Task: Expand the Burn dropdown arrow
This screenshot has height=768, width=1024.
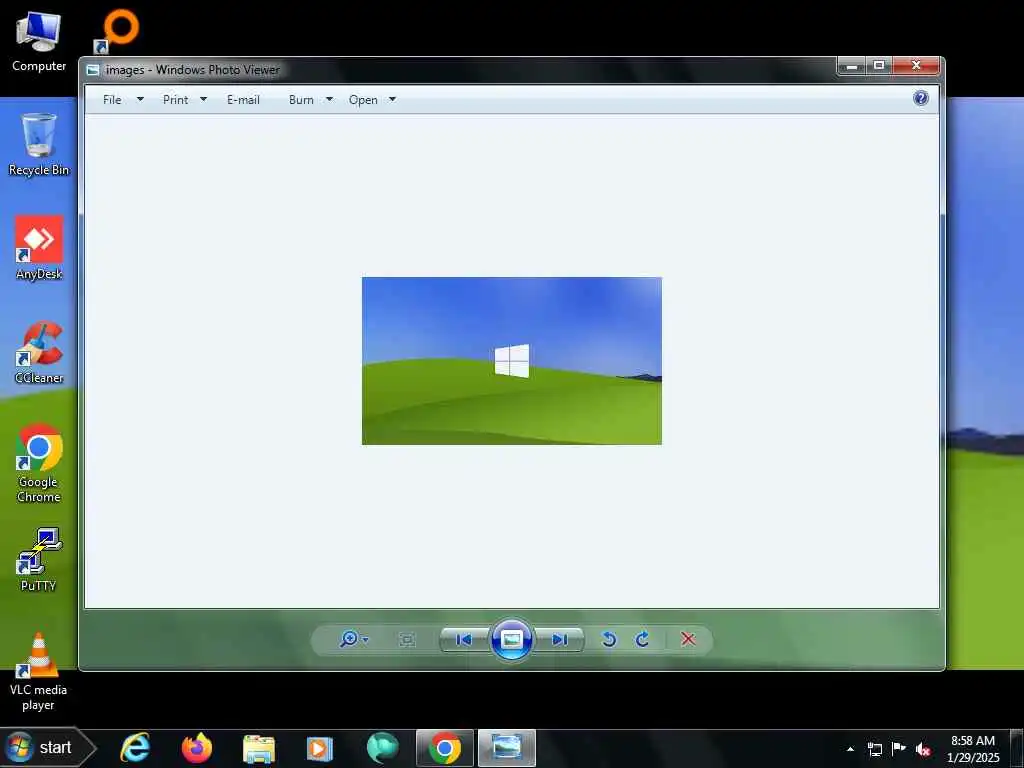Action: point(329,99)
